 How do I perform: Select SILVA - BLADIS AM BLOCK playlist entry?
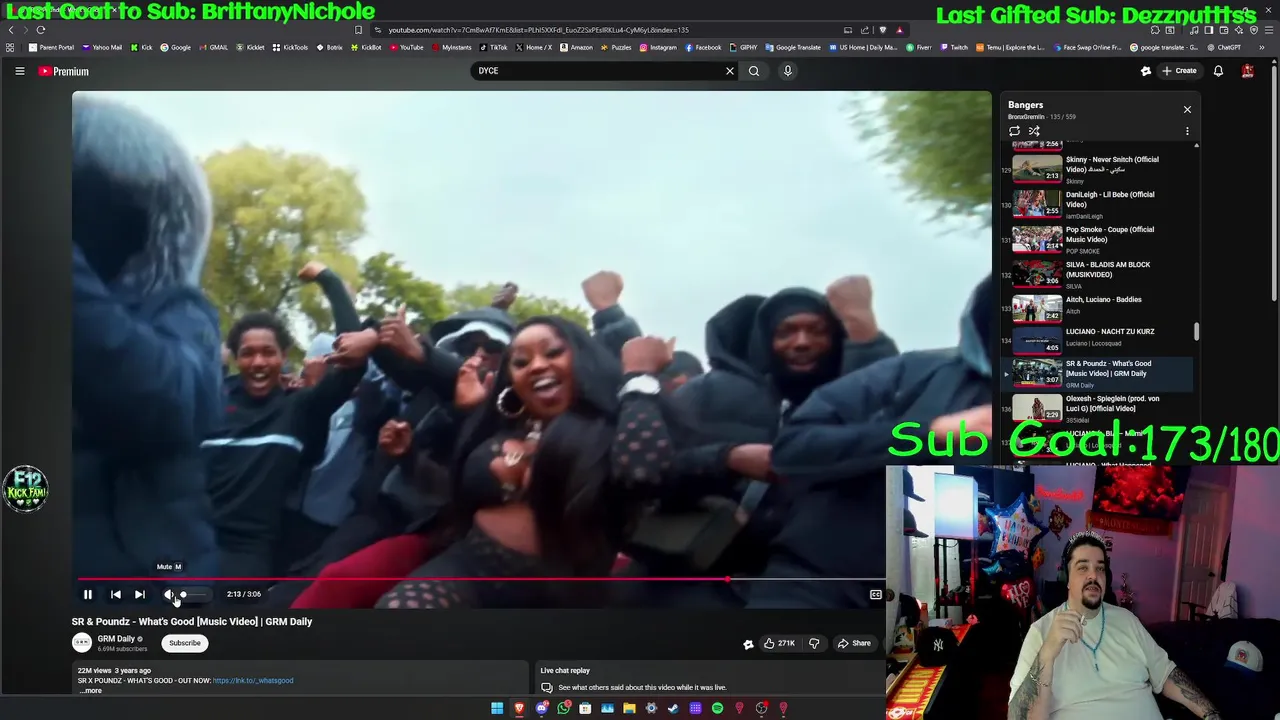coord(1098,273)
